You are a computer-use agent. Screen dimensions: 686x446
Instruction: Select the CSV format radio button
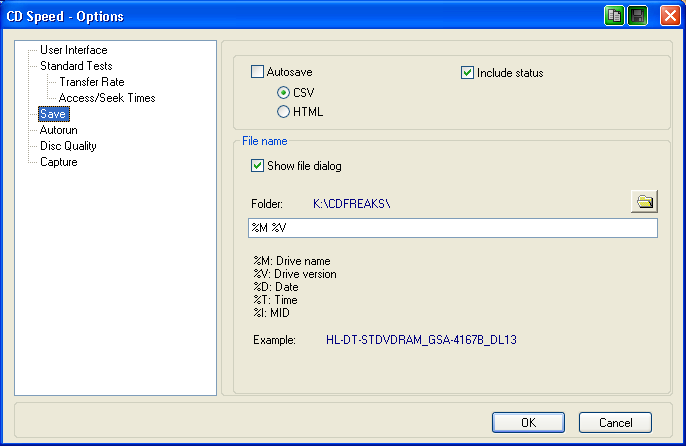click(284, 93)
